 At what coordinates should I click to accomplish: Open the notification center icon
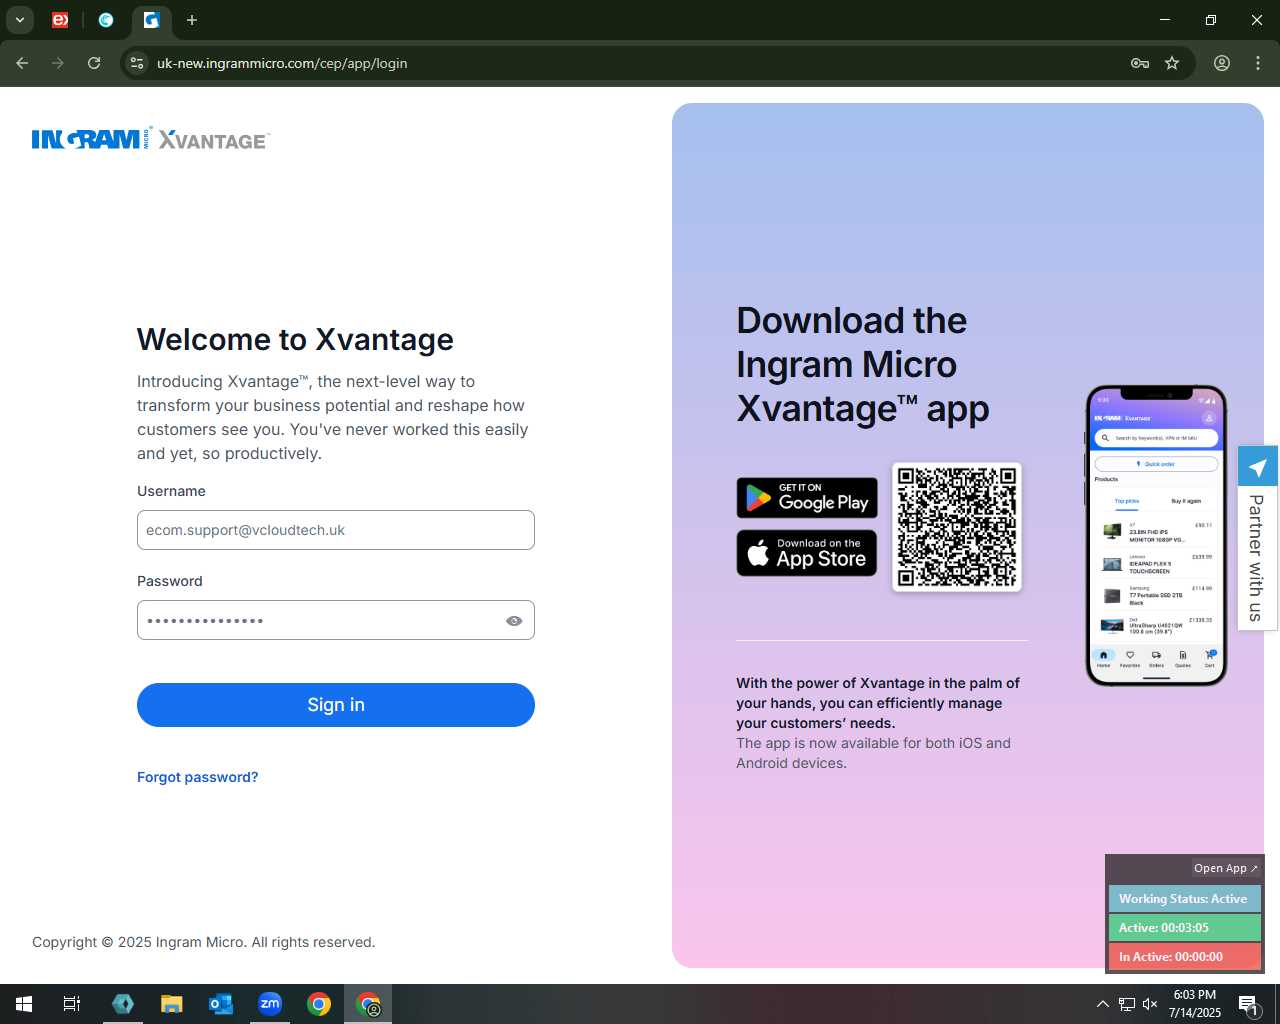(x=1249, y=1004)
